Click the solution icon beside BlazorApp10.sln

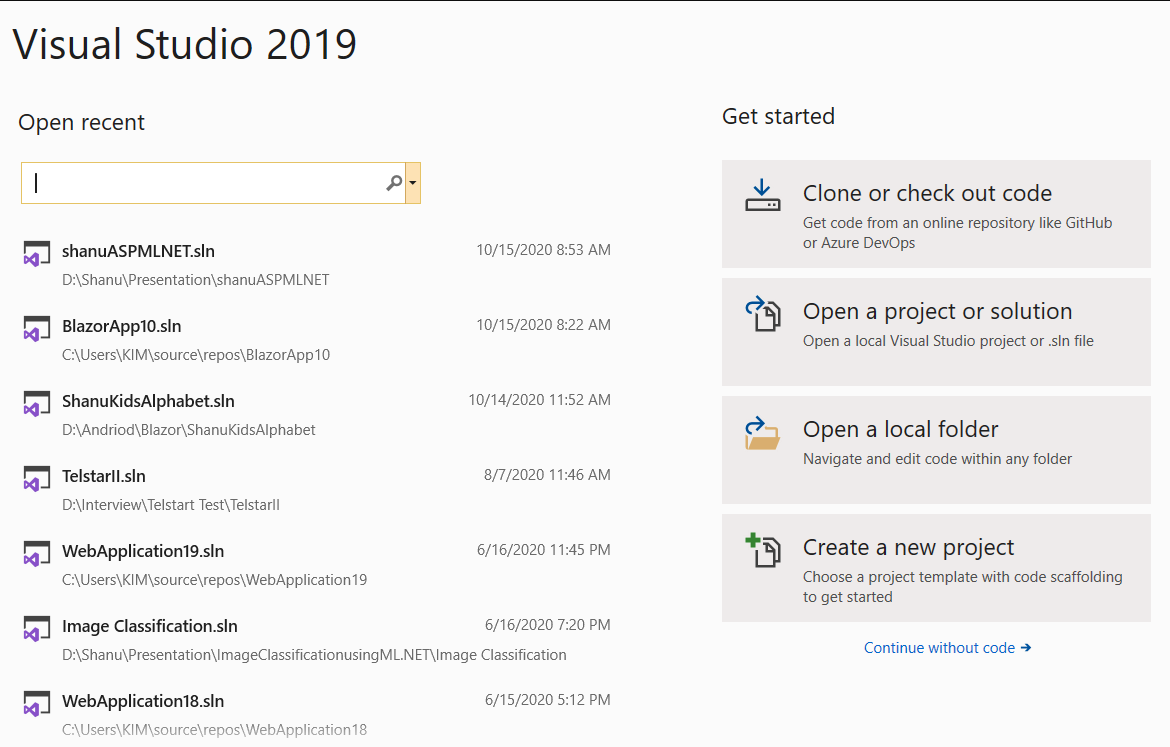coord(37,328)
